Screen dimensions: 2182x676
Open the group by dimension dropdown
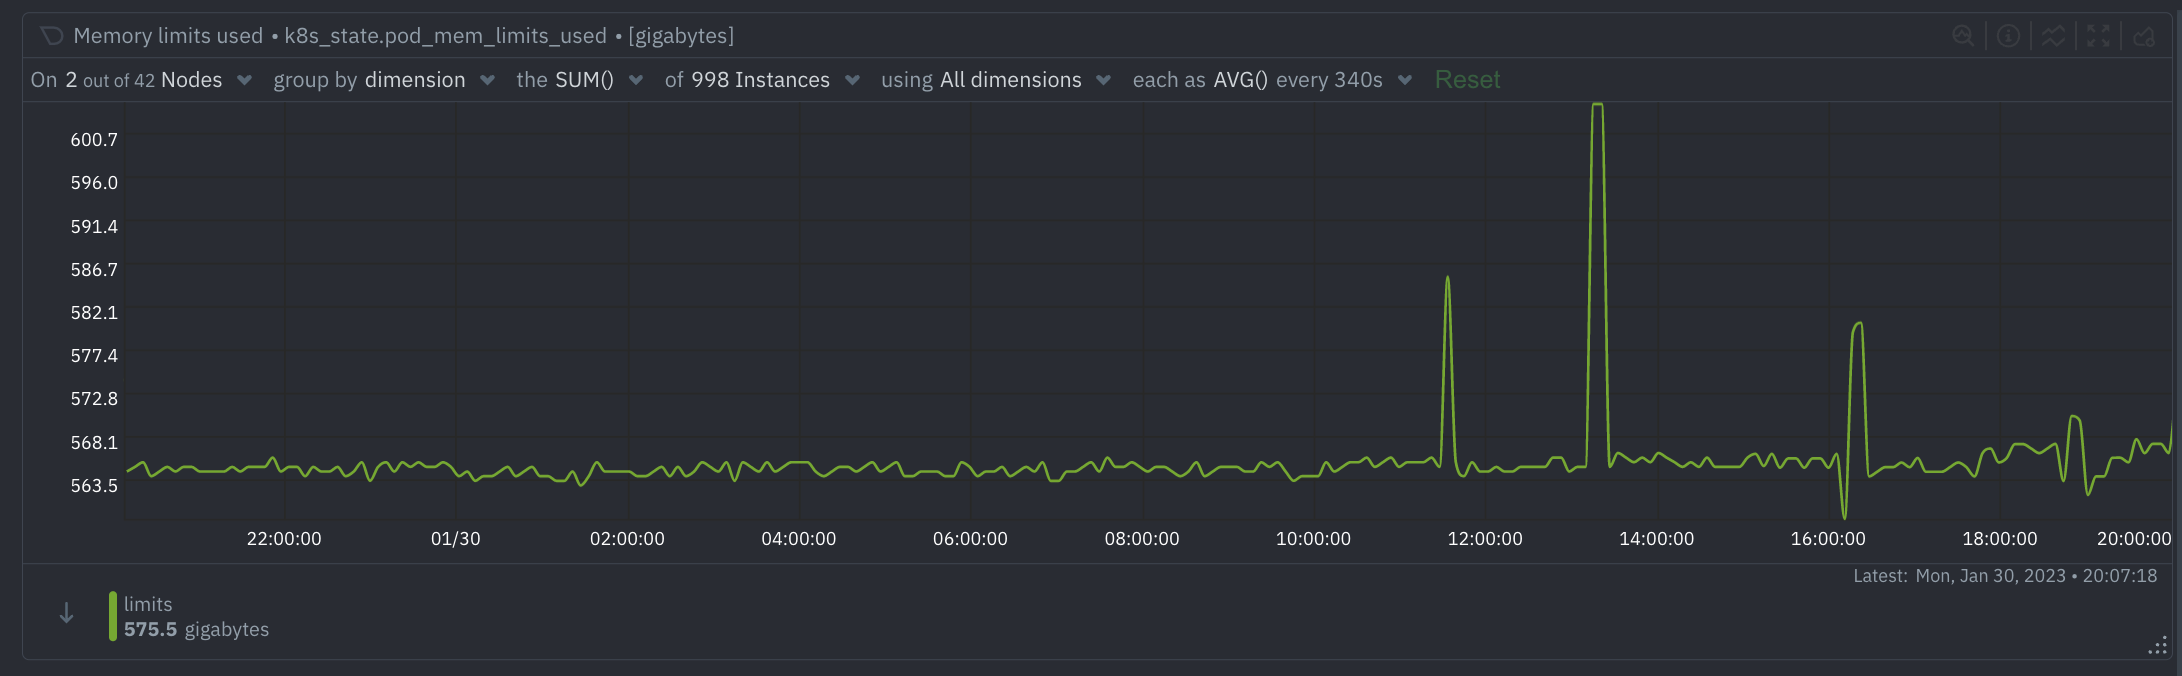(x=384, y=80)
